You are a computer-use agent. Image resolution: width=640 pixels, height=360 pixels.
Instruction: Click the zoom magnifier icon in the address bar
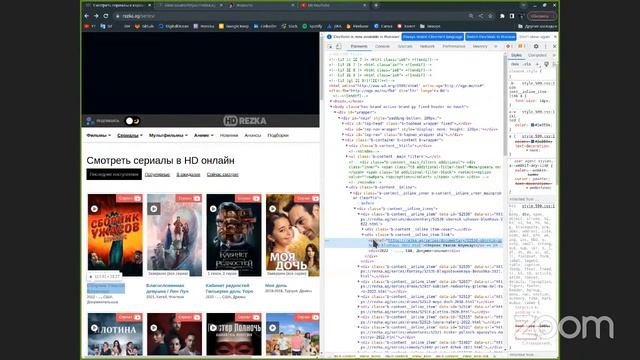(x=471, y=16)
